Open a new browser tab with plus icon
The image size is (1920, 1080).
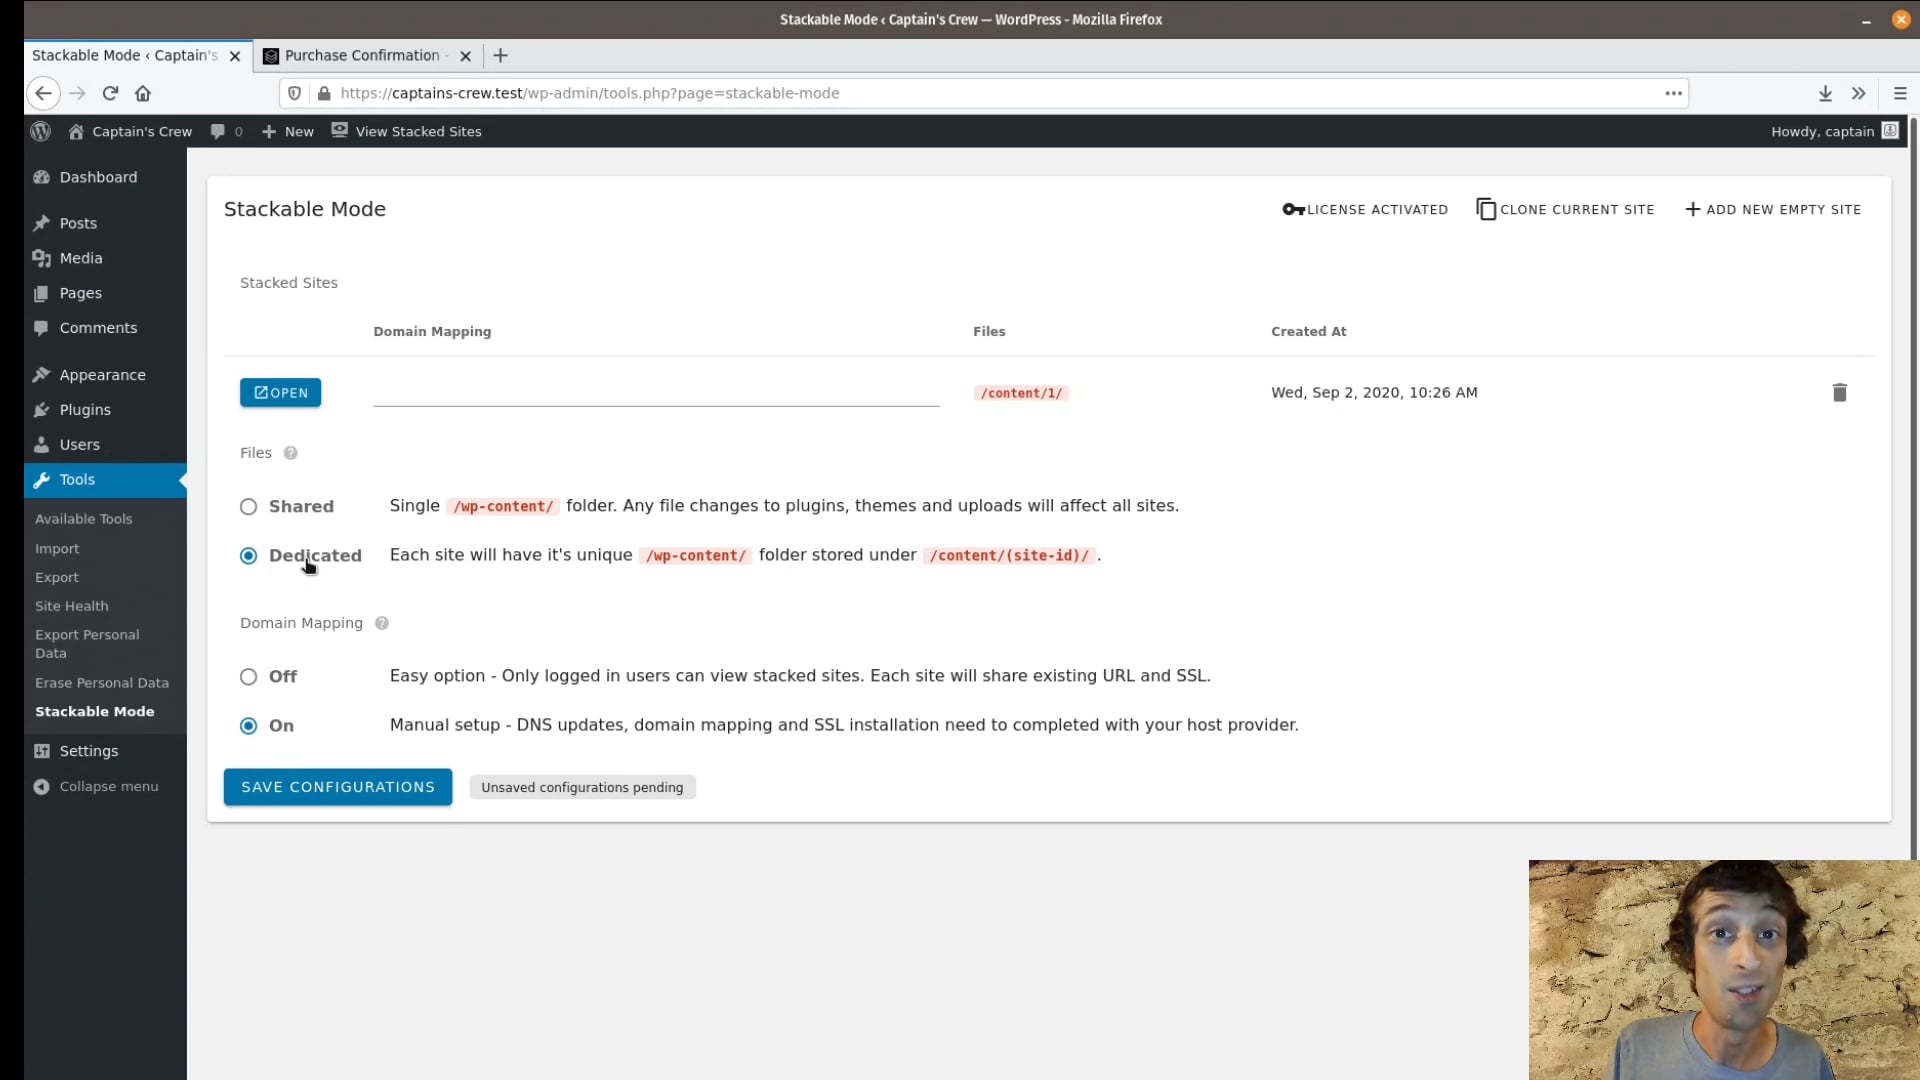pyautogui.click(x=500, y=55)
